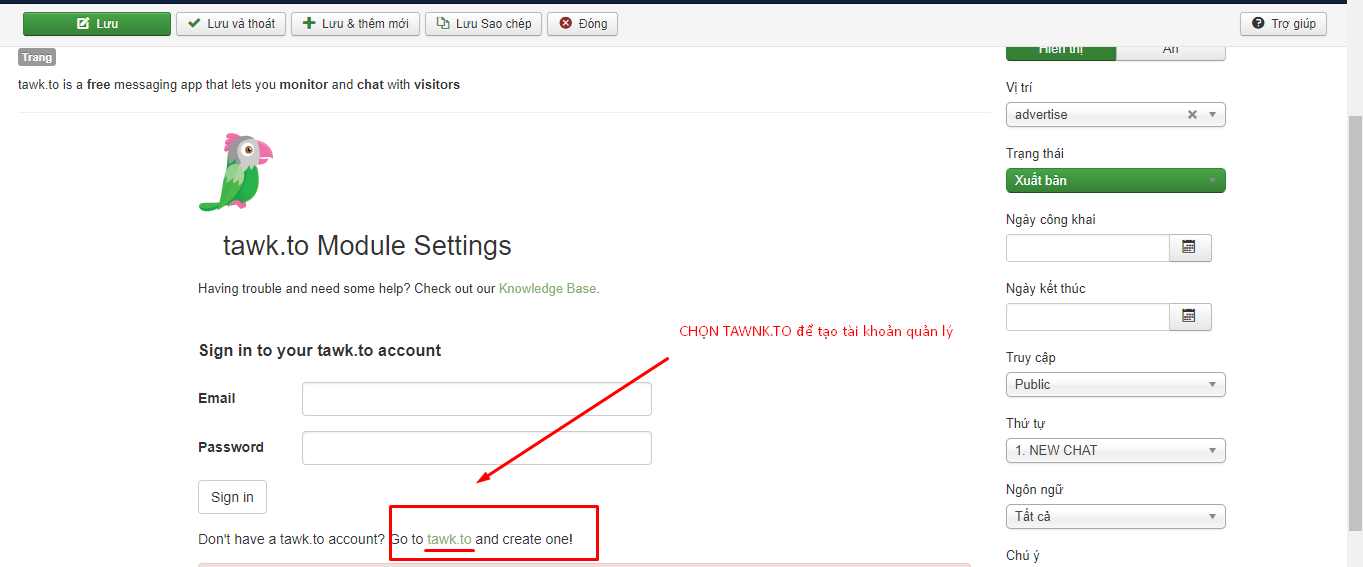
Task: Open the Truy cập Public dropdown
Action: 1116,385
